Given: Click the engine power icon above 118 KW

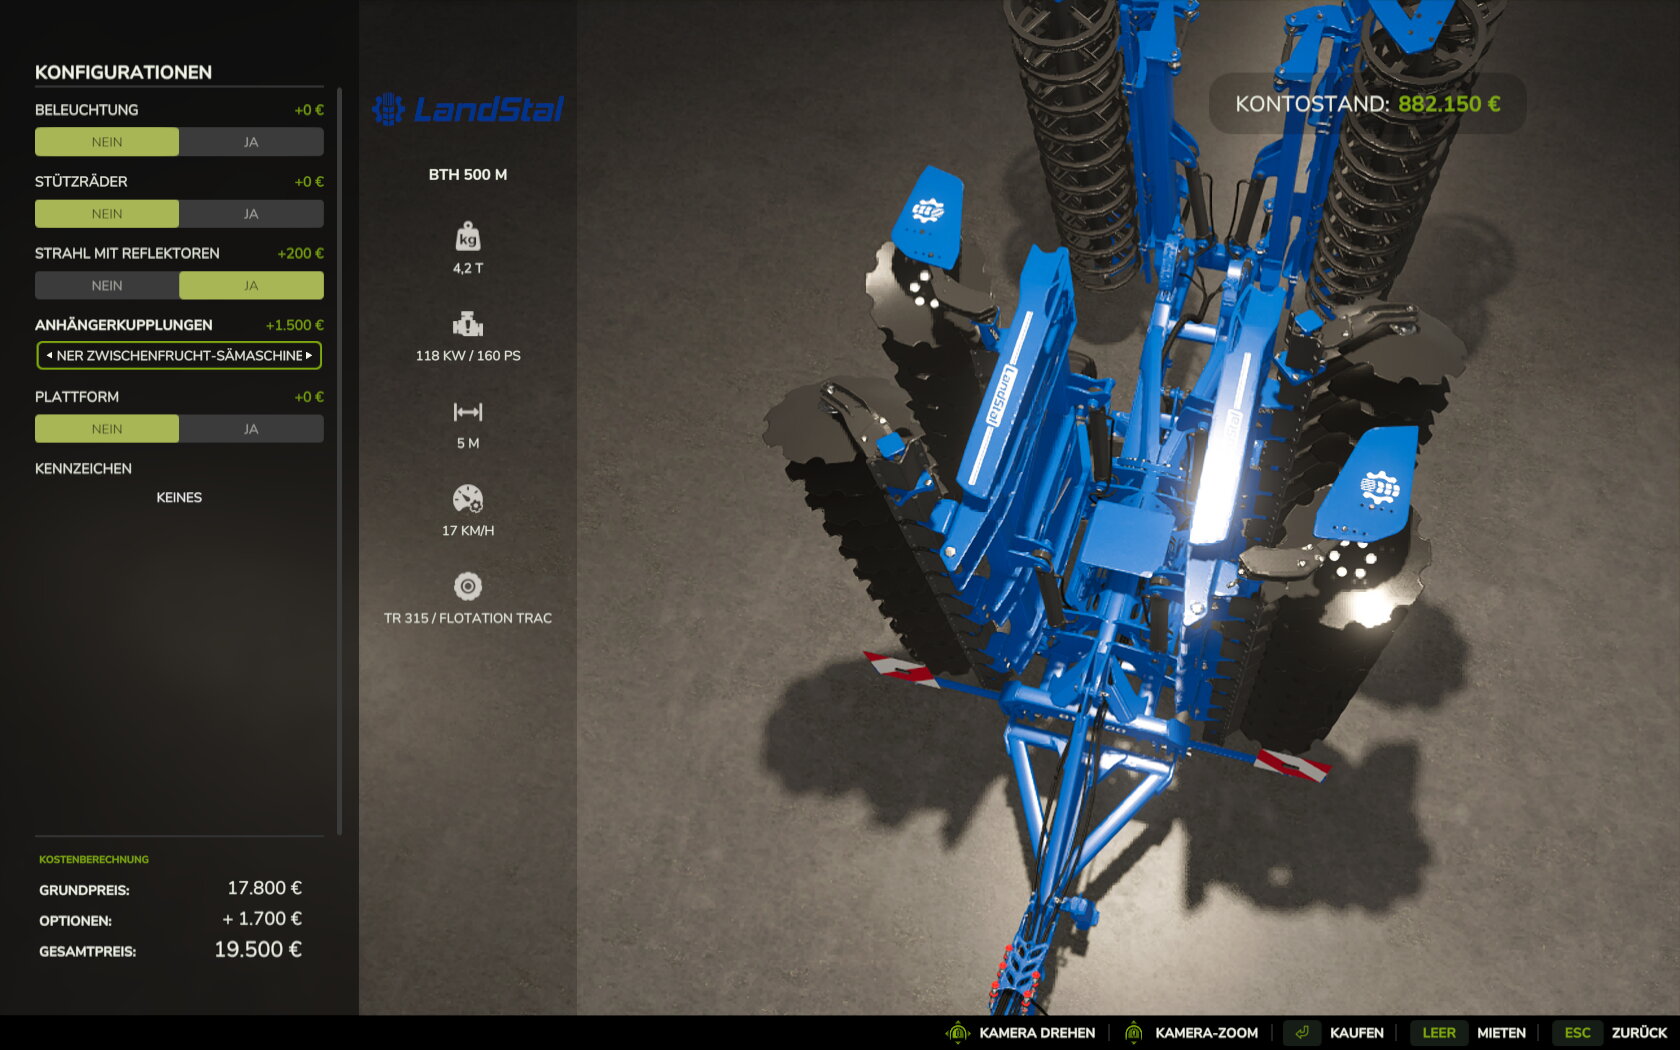Looking at the screenshot, I should pos(467,324).
